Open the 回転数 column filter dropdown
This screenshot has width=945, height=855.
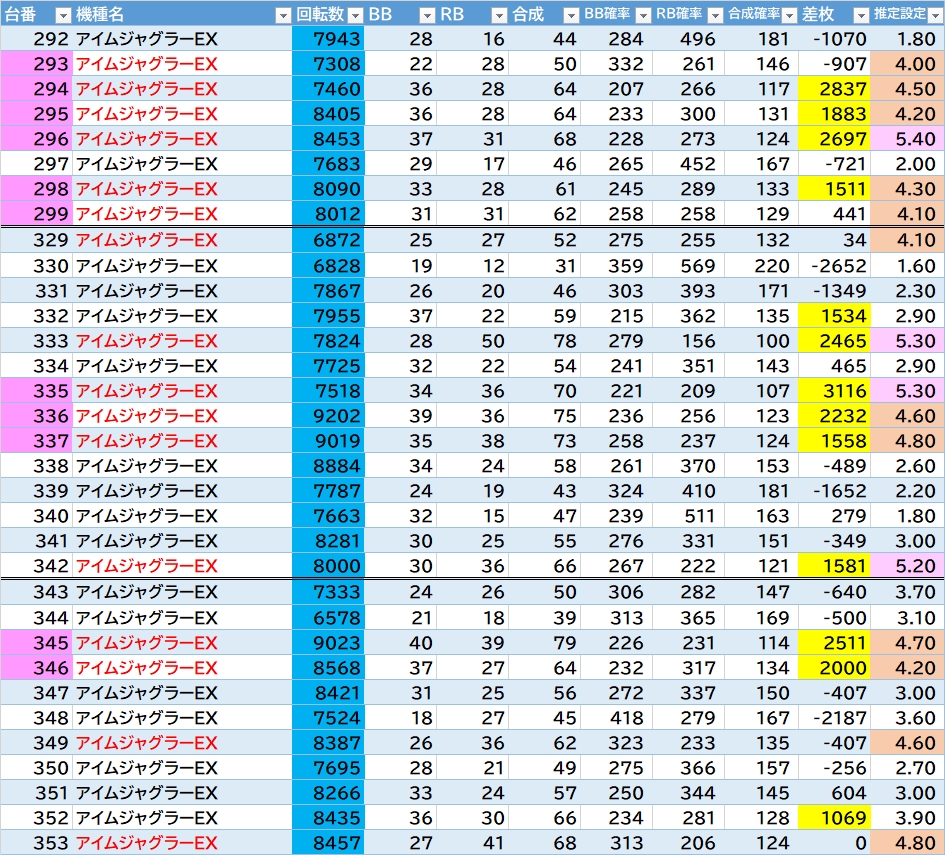tap(356, 16)
